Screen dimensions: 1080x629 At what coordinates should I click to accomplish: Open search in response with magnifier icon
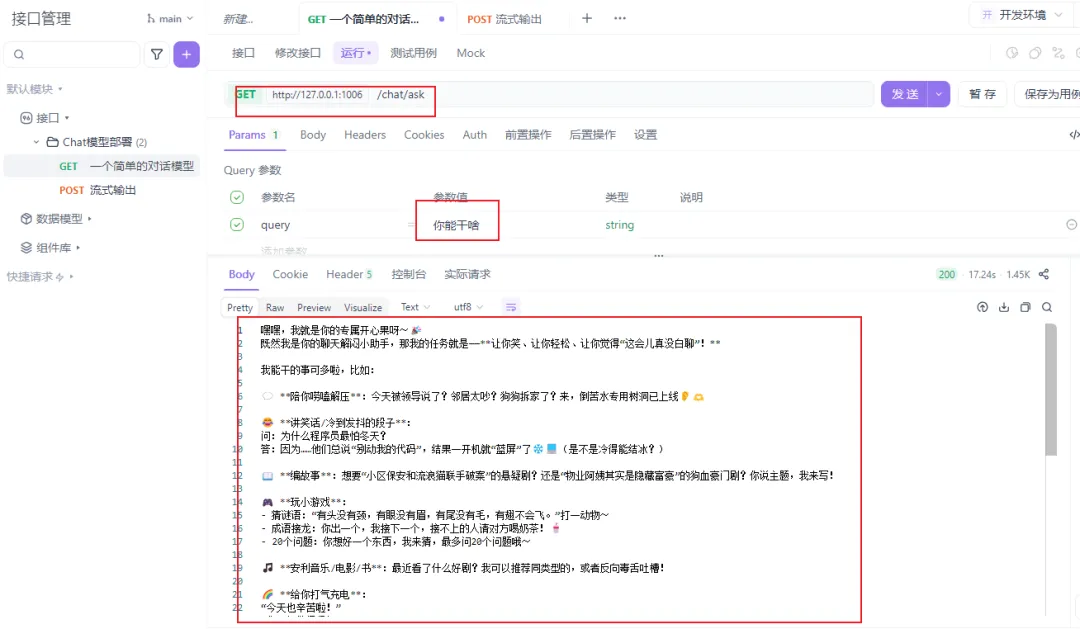[x=1047, y=307]
